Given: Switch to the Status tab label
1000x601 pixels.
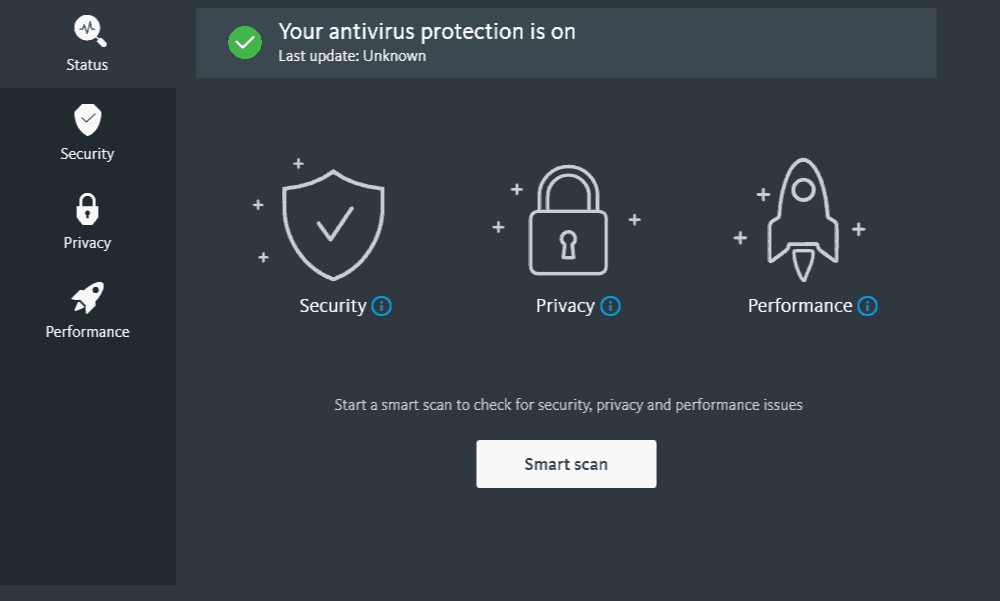Looking at the screenshot, I should click(x=87, y=64).
